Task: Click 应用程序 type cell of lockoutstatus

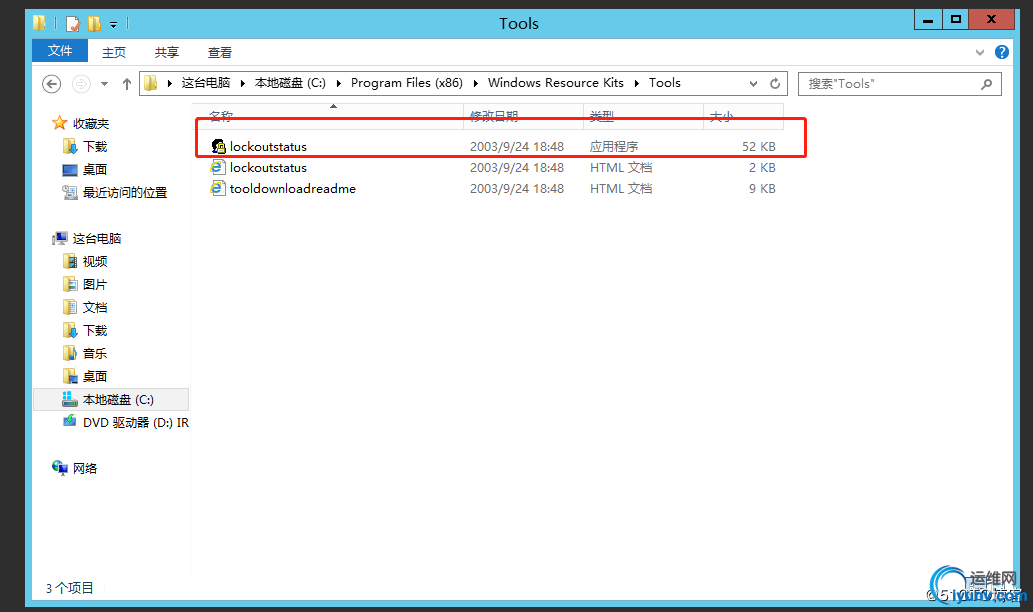Action: (x=613, y=146)
